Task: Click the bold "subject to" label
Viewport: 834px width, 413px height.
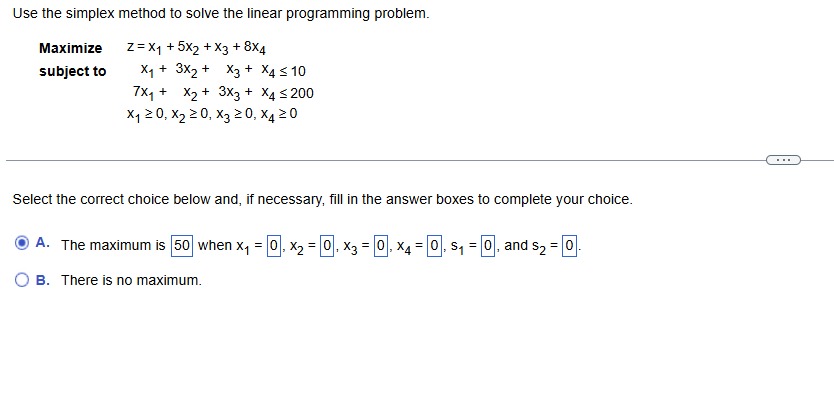Action: click(72, 71)
